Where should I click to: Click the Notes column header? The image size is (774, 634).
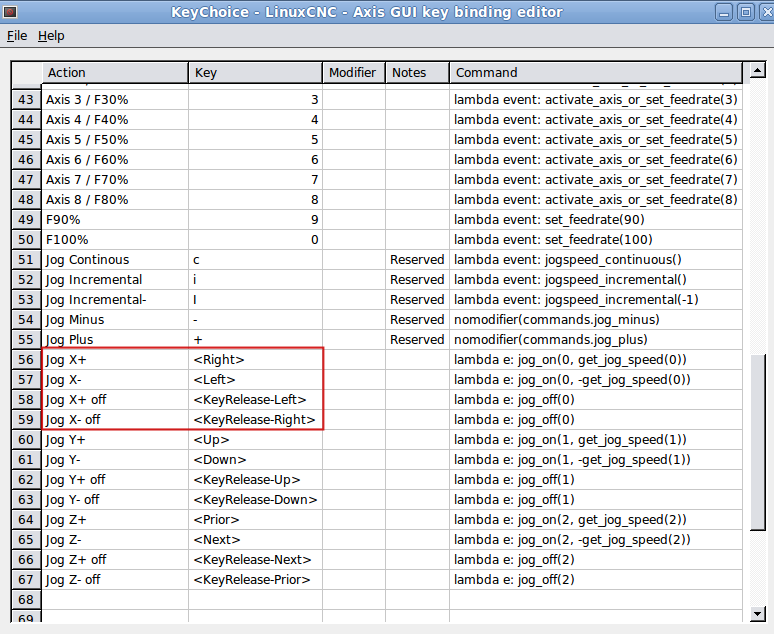(416, 73)
